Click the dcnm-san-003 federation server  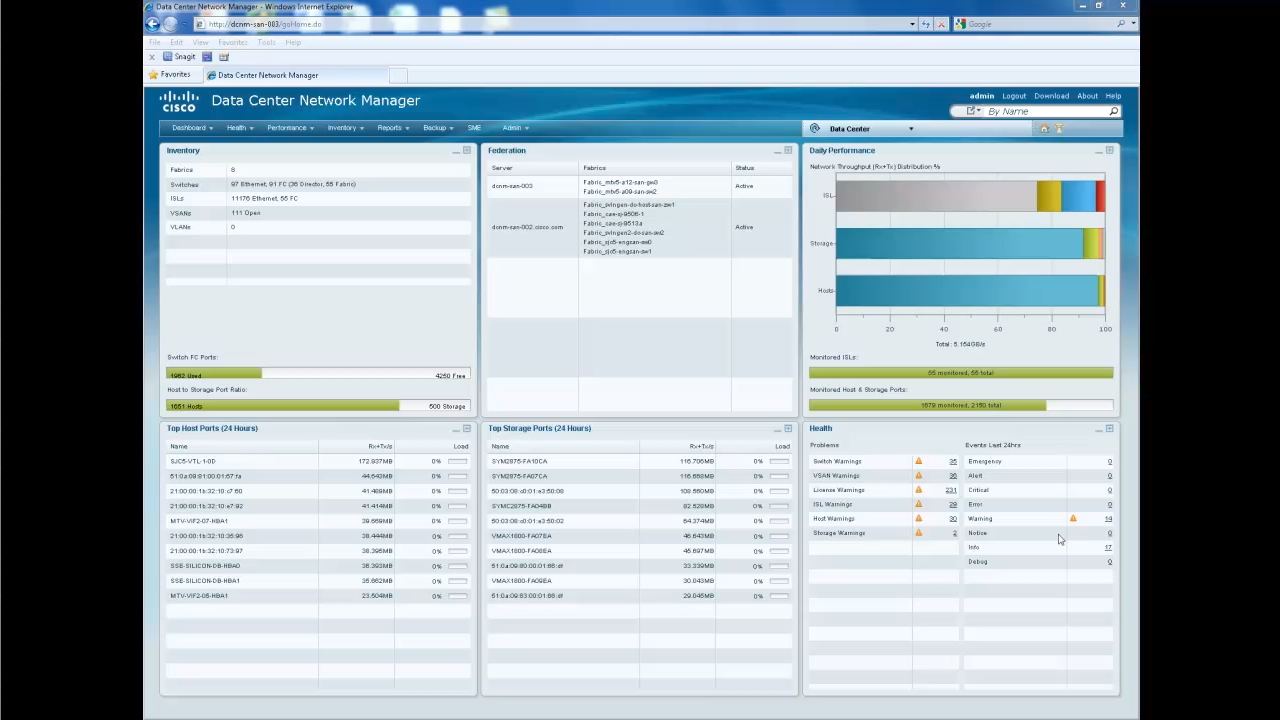(512, 186)
